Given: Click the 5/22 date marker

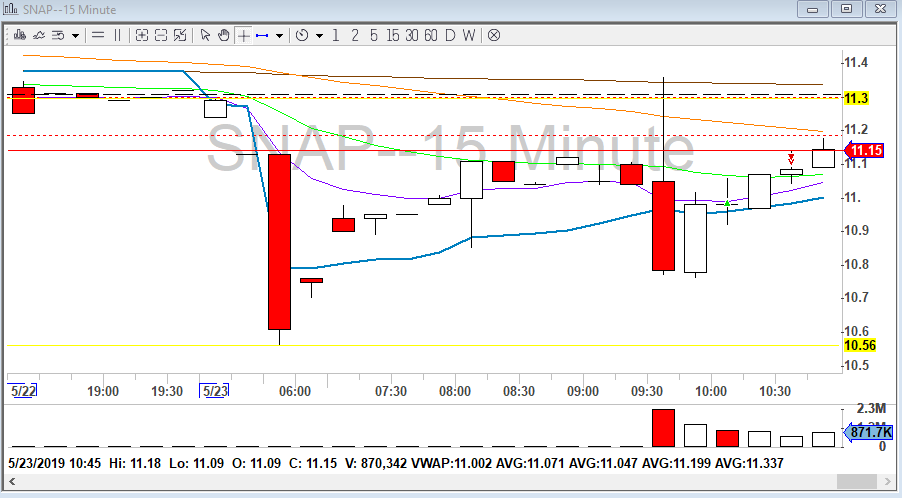Looking at the screenshot, I should [24, 391].
